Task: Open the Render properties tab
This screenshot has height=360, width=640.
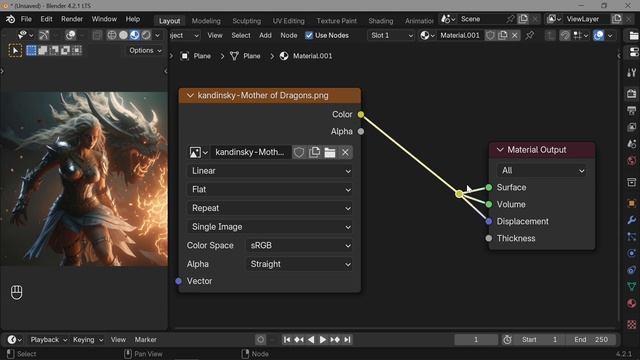Action: [631, 93]
